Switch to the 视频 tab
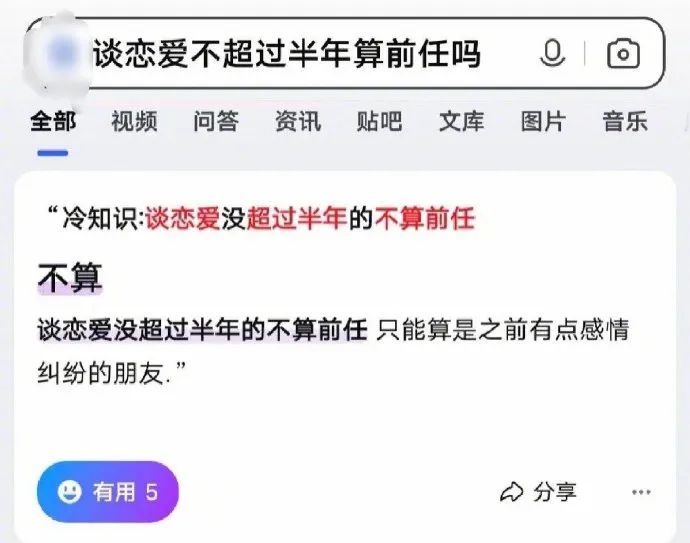The height and width of the screenshot is (543, 690). coord(134,121)
